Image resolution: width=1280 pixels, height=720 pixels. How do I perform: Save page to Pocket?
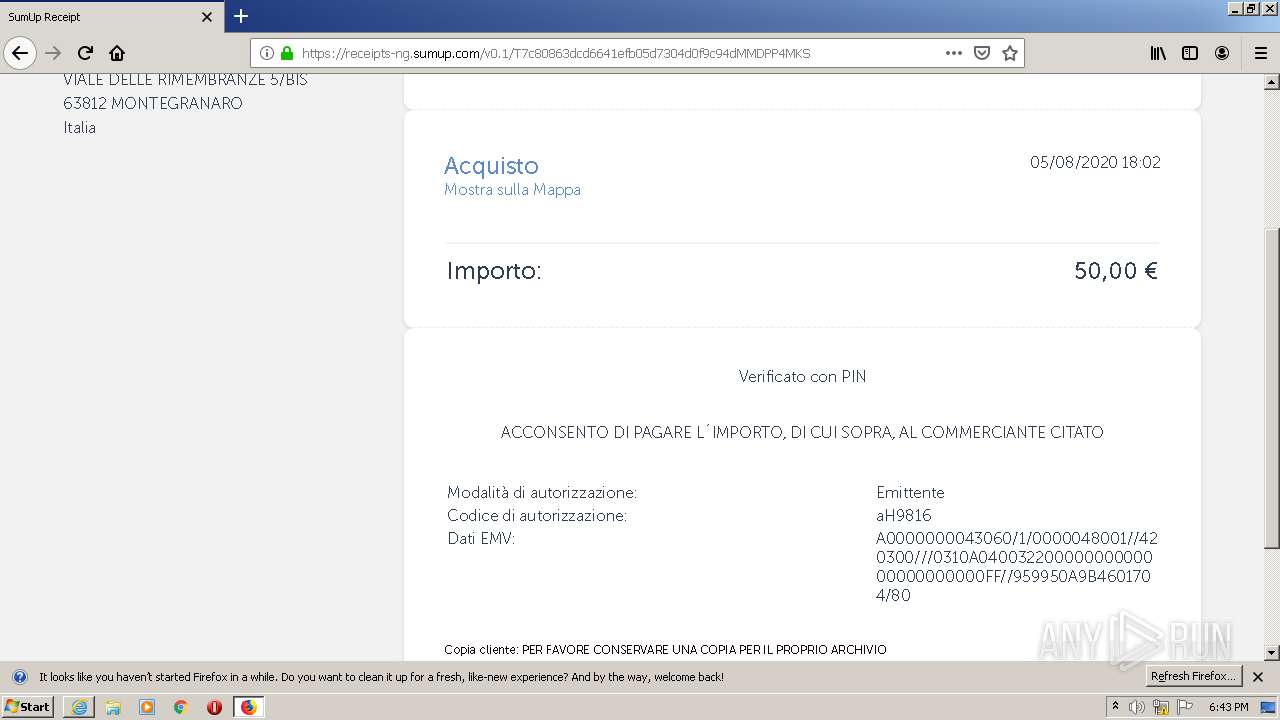(982, 53)
